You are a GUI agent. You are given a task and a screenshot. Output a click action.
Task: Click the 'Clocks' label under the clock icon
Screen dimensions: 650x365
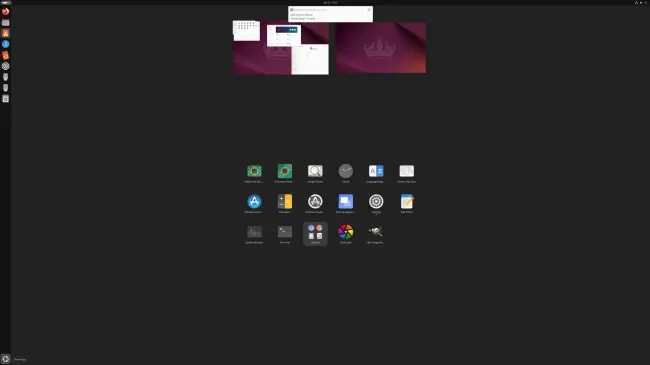(346, 182)
